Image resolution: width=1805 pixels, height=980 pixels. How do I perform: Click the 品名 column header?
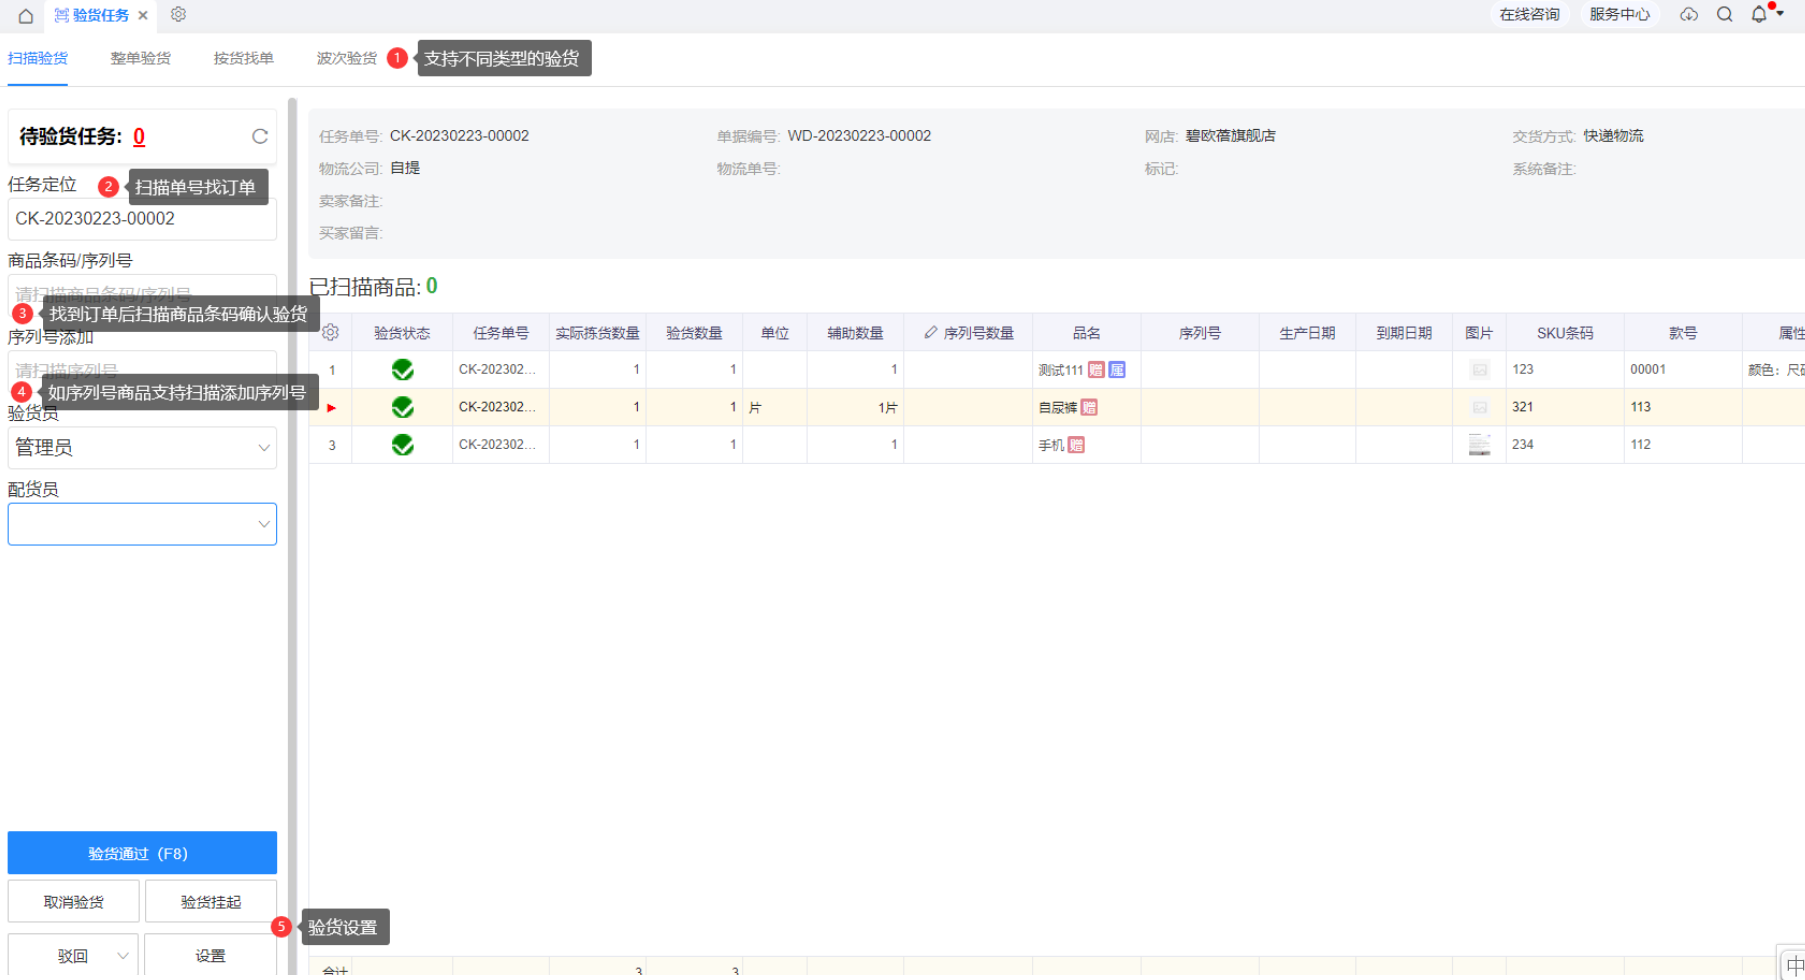(x=1086, y=333)
